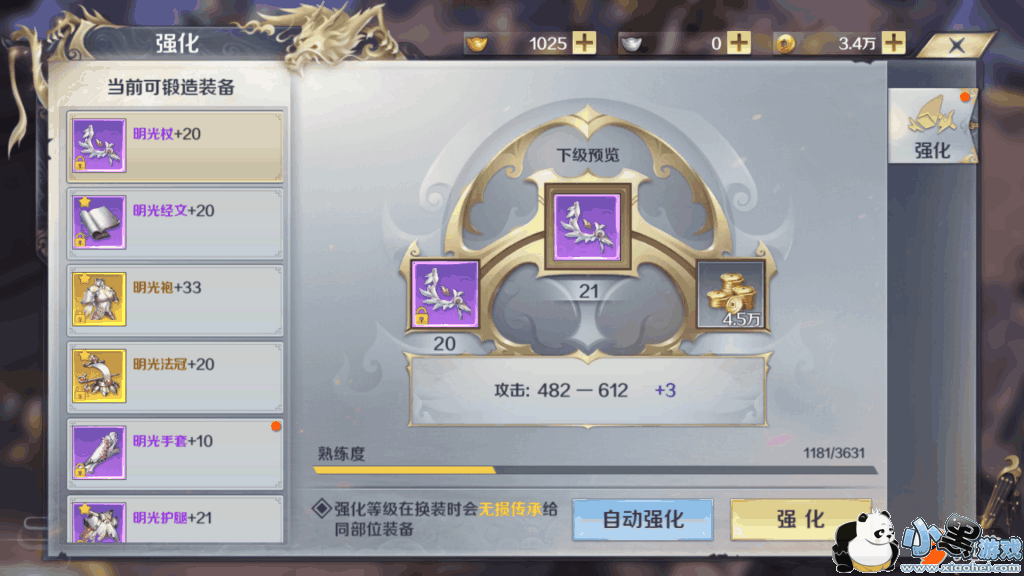The width and height of the screenshot is (1024, 576).
Task: Select 明光袍+33 robe entry
Action: point(175,300)
